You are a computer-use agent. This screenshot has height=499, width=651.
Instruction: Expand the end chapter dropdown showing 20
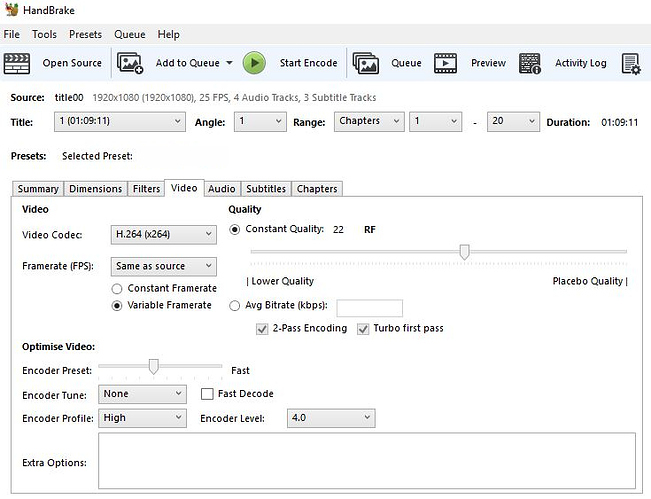pos(513,122)
